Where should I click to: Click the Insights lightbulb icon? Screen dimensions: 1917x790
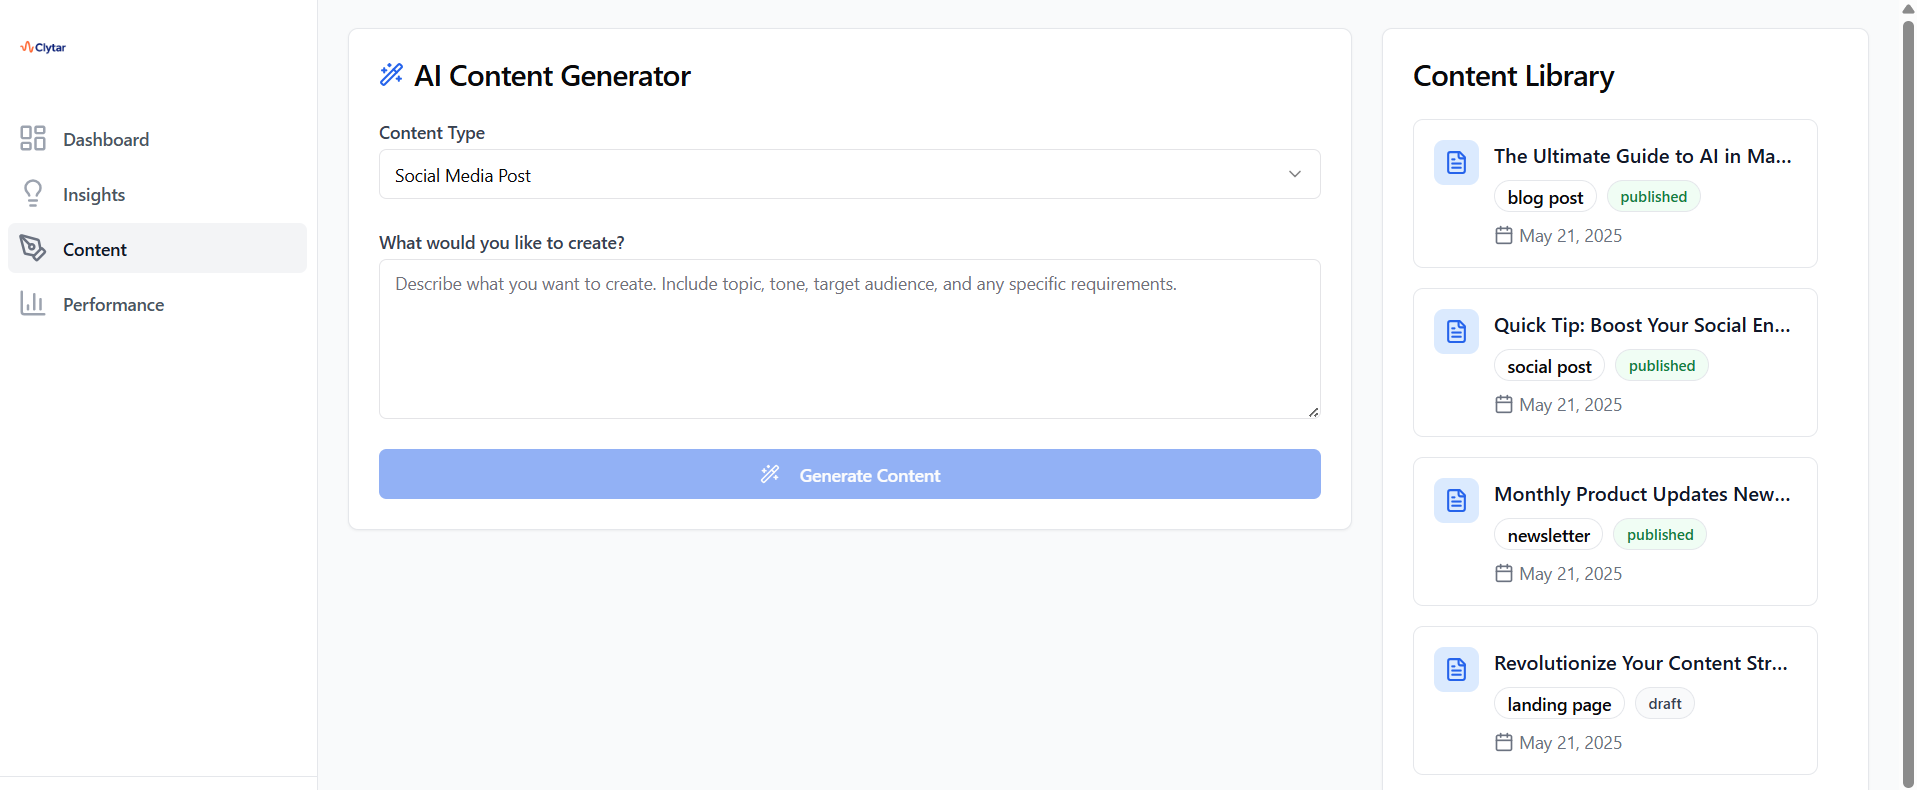(33, 193)
